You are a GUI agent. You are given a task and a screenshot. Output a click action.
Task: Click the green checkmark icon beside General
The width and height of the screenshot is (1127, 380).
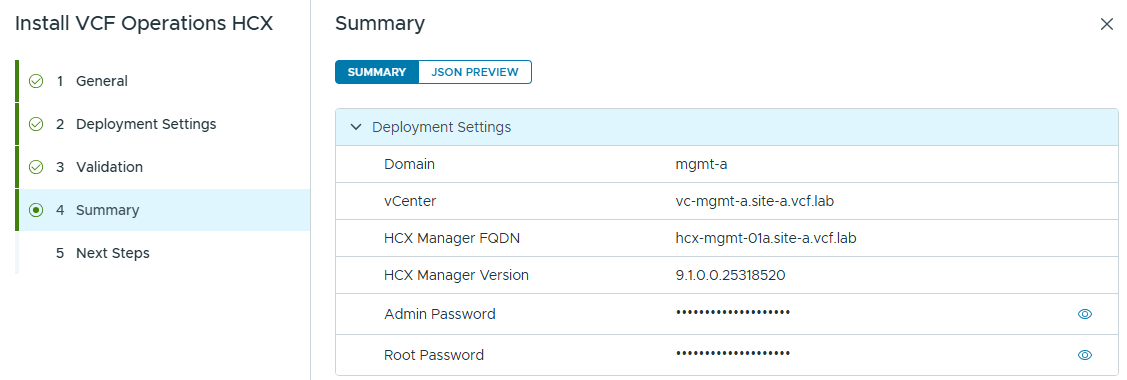click(x=36, y=81)
